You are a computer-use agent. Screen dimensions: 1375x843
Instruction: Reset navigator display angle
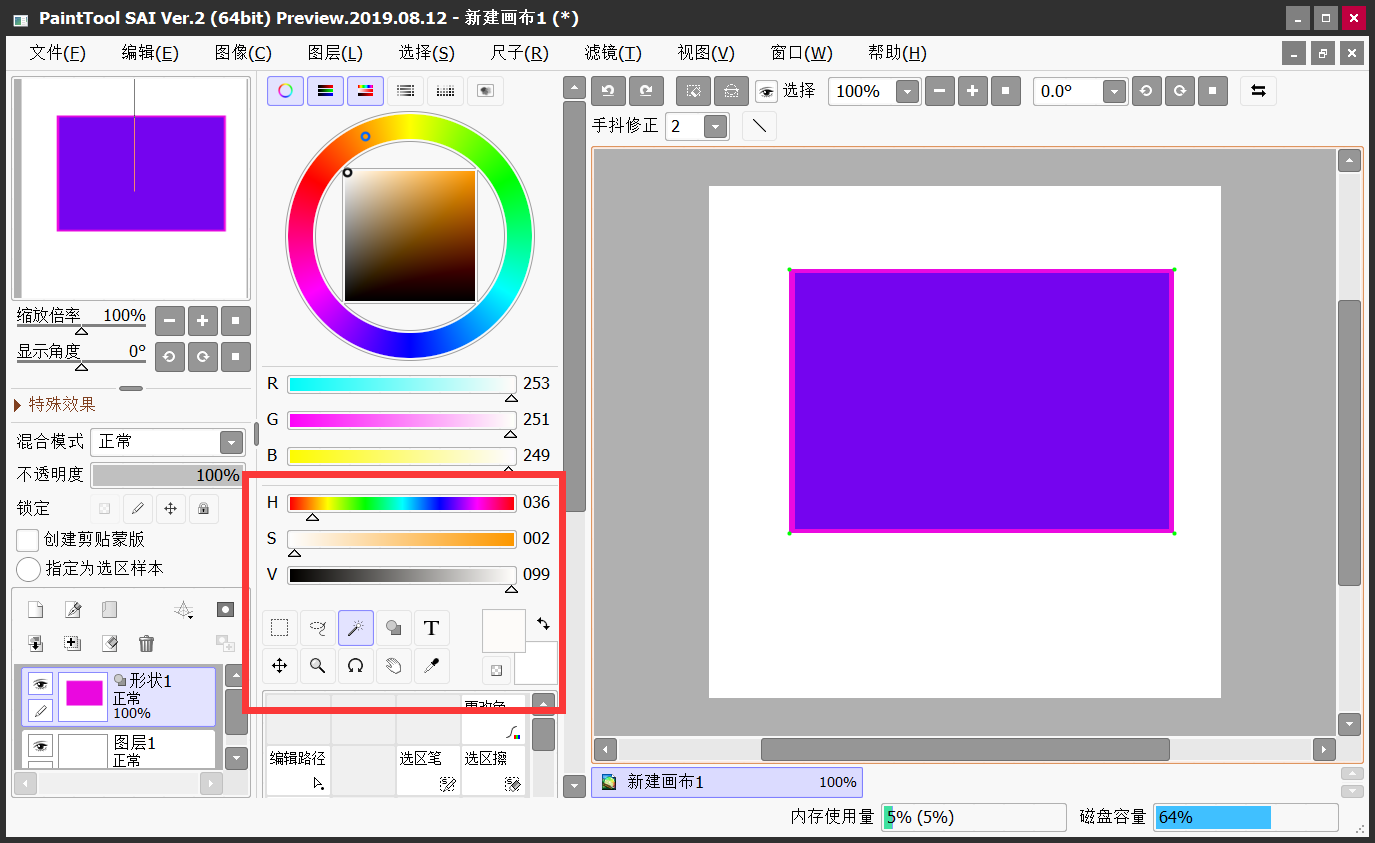236,356
